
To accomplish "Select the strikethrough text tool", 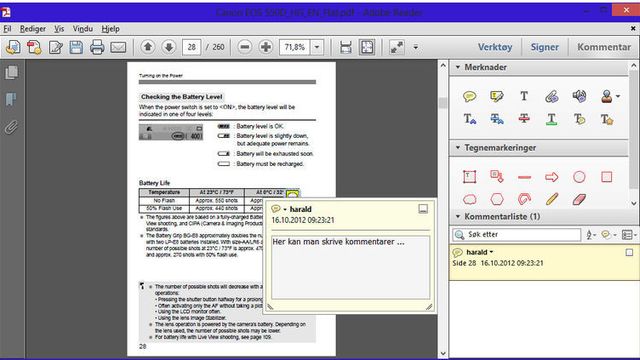I will (524, 119).
